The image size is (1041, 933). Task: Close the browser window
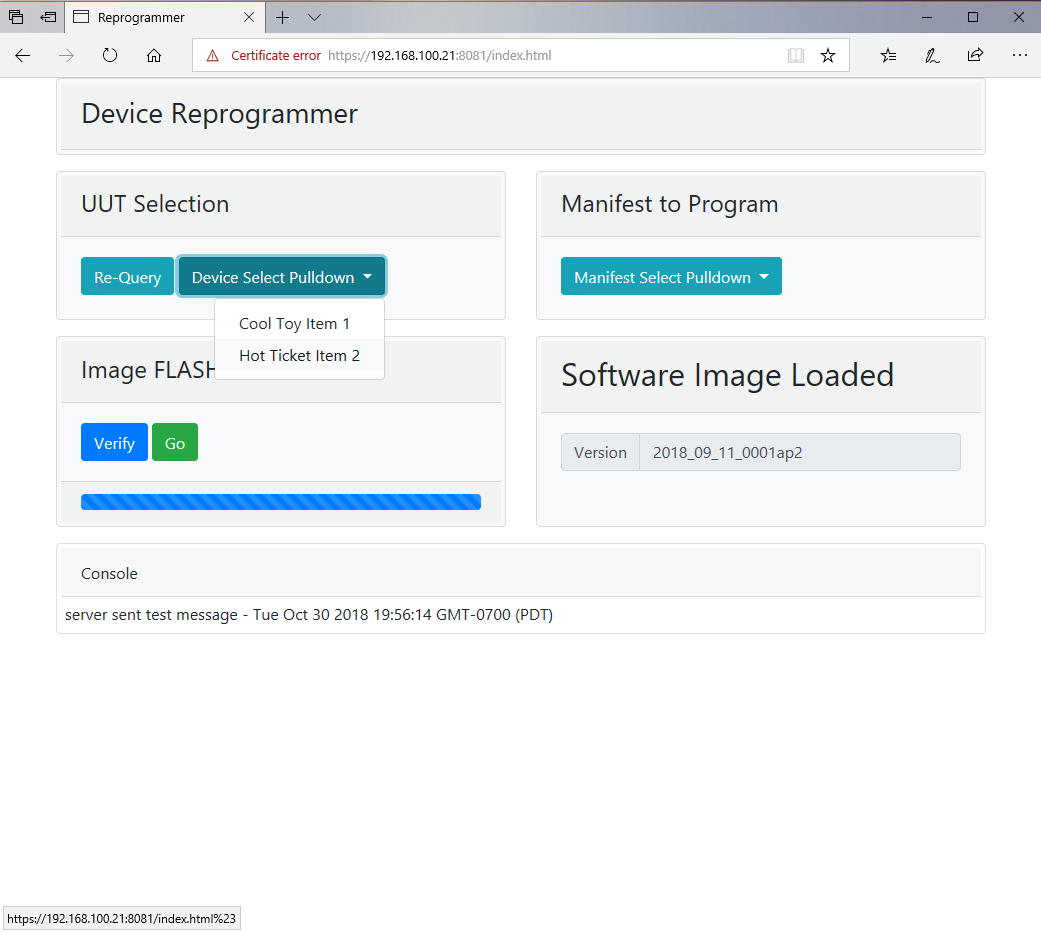pos(1018,17)
